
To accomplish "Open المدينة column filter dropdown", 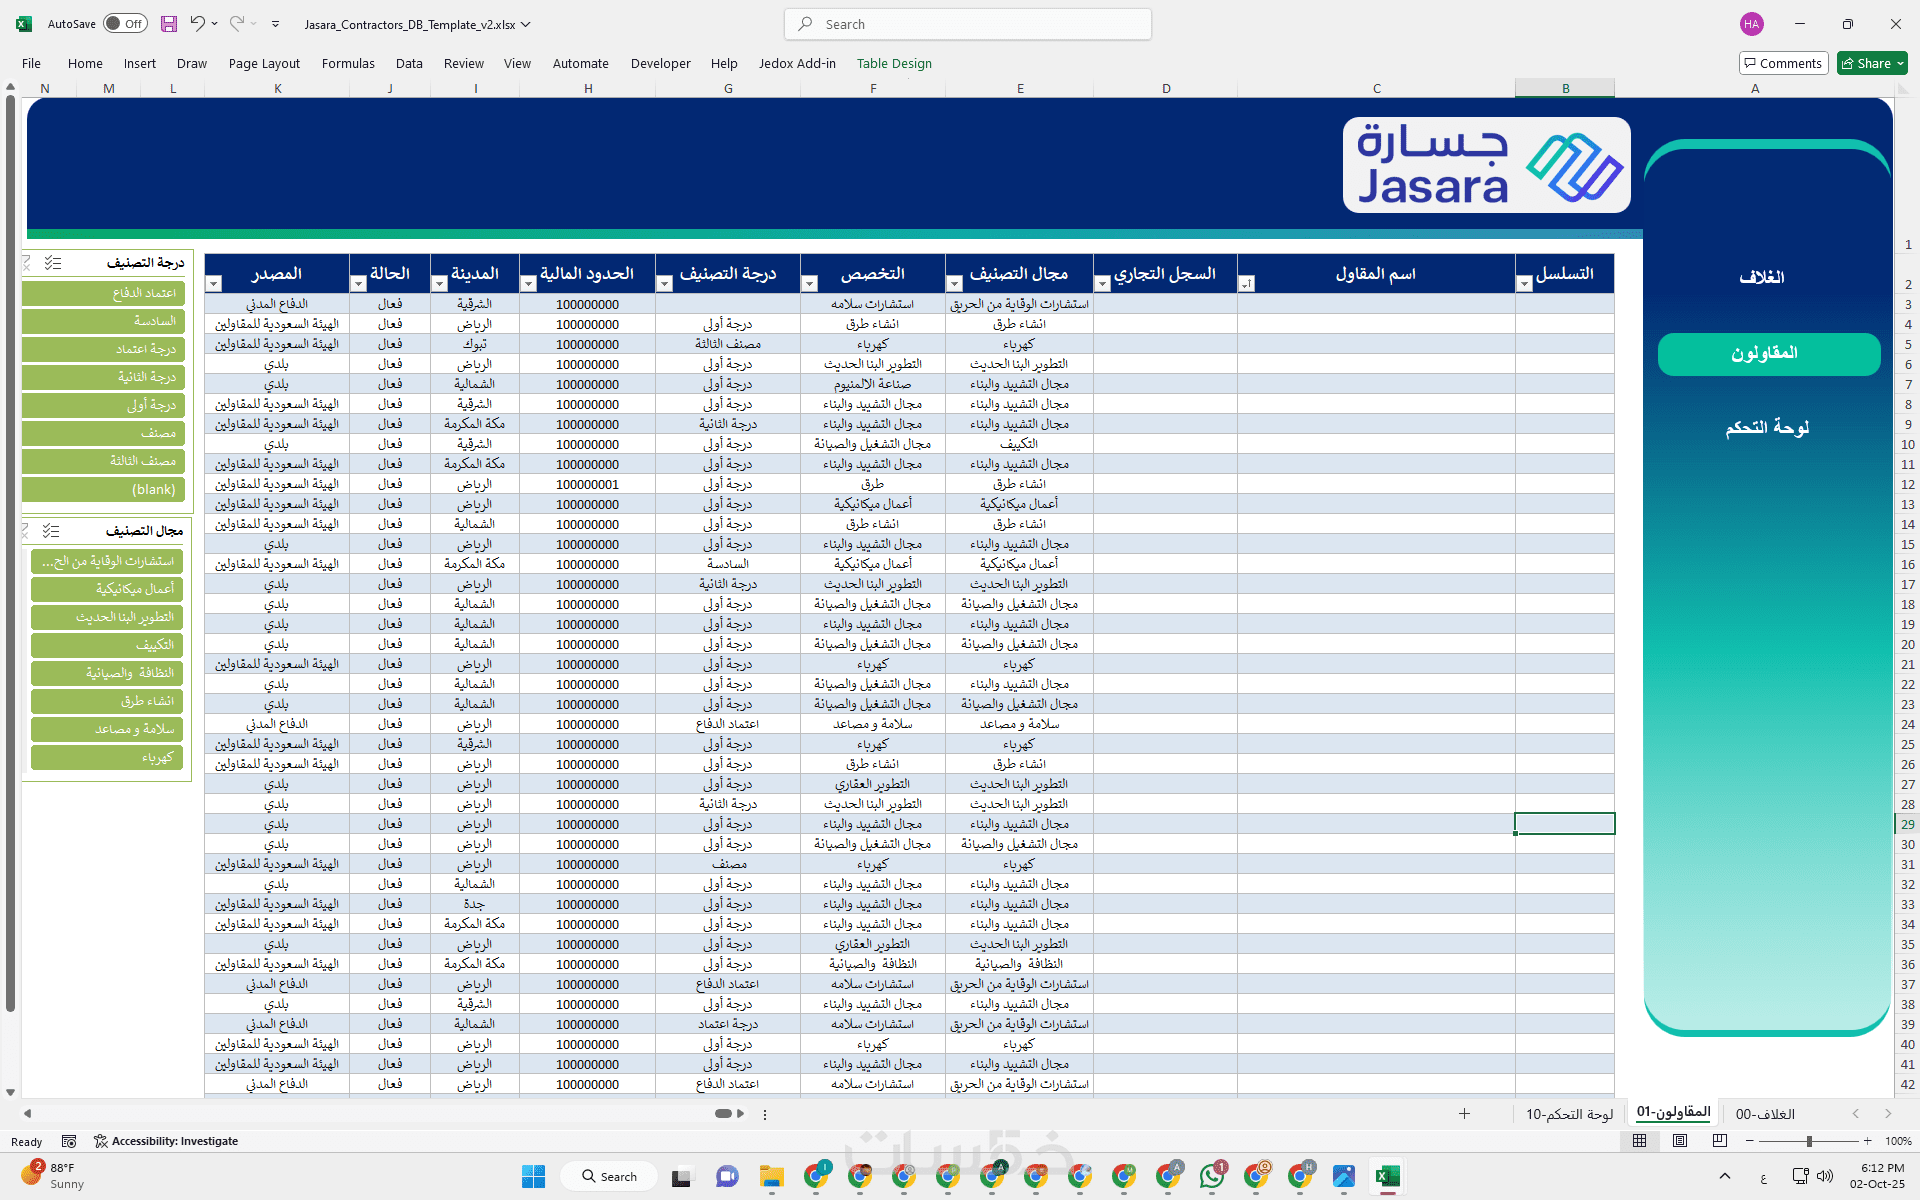I will tap(439, 284).
